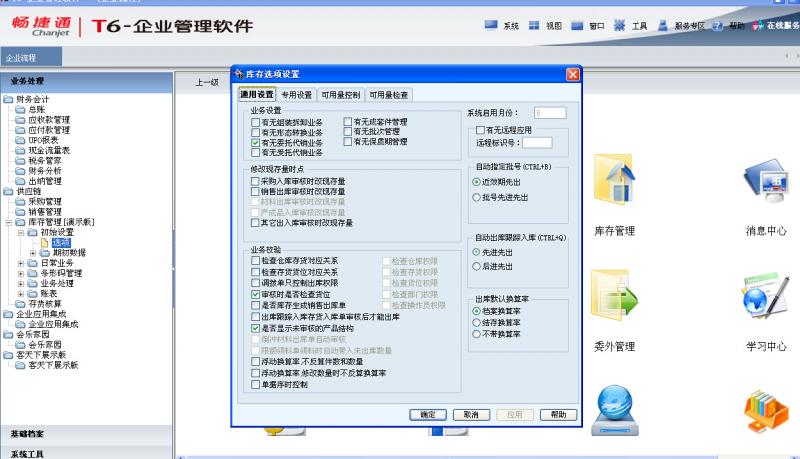Click the 供应链 folder icon
Screen dimensions: 800x459
(8, 191)
